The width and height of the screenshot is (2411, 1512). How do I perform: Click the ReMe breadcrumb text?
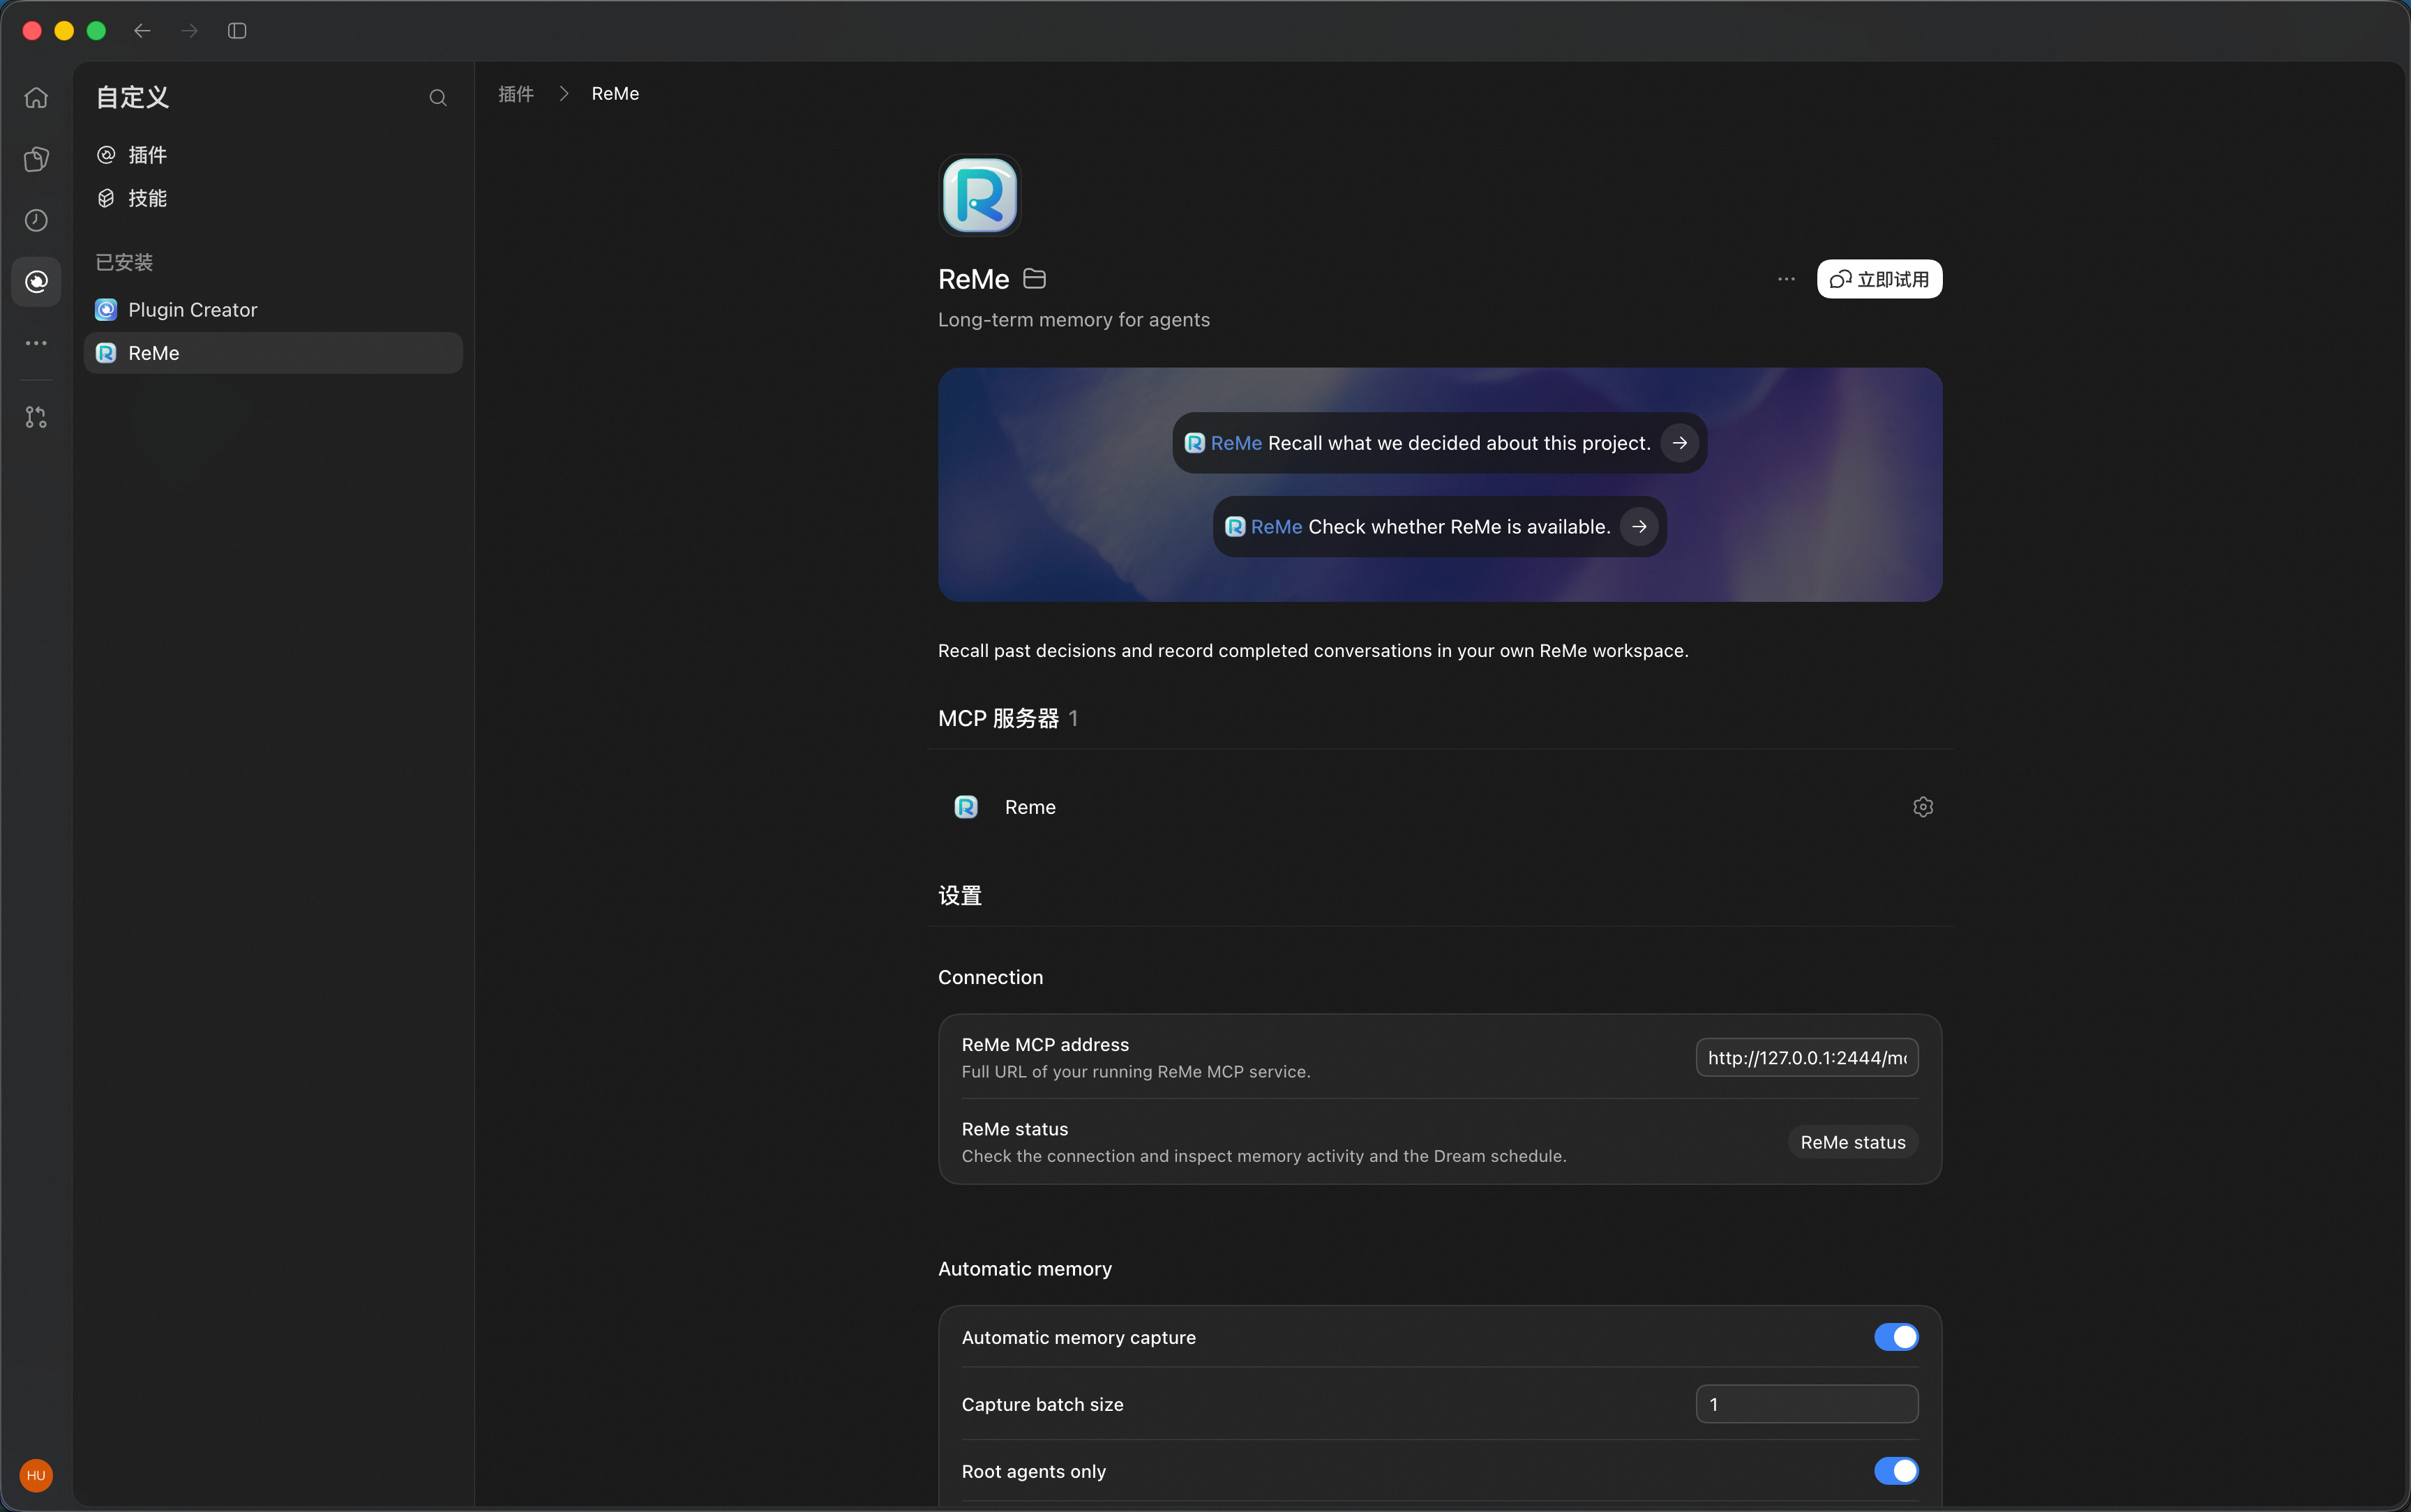click(x=615, y=94)
